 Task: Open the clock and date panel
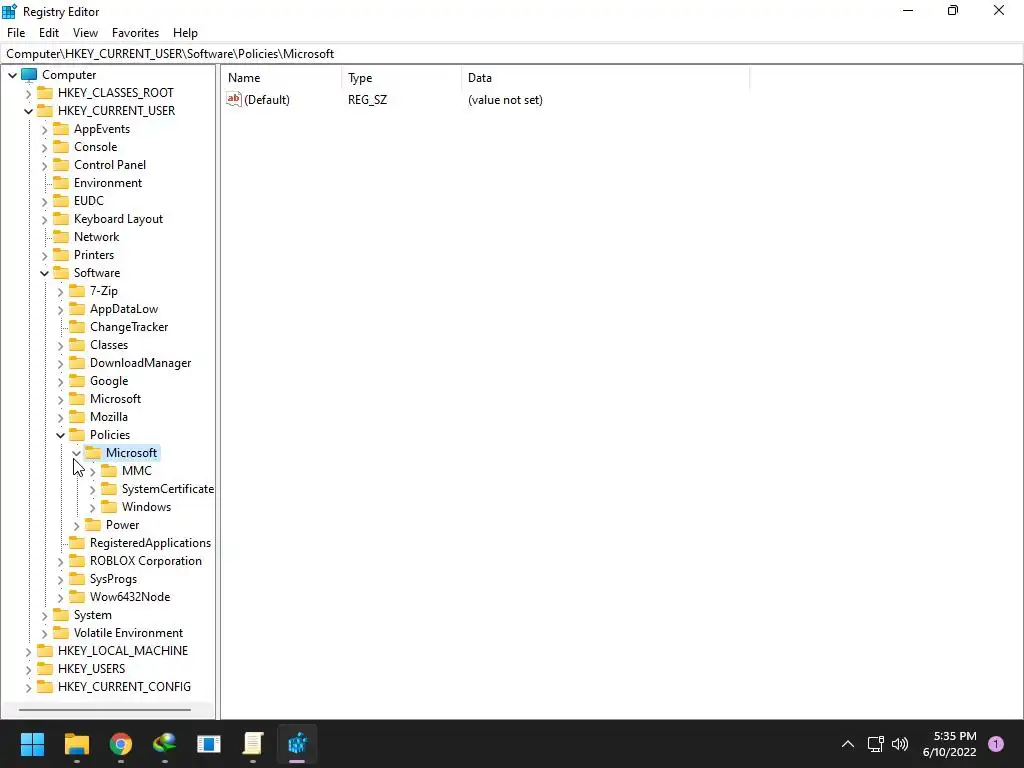click(949, 743)
